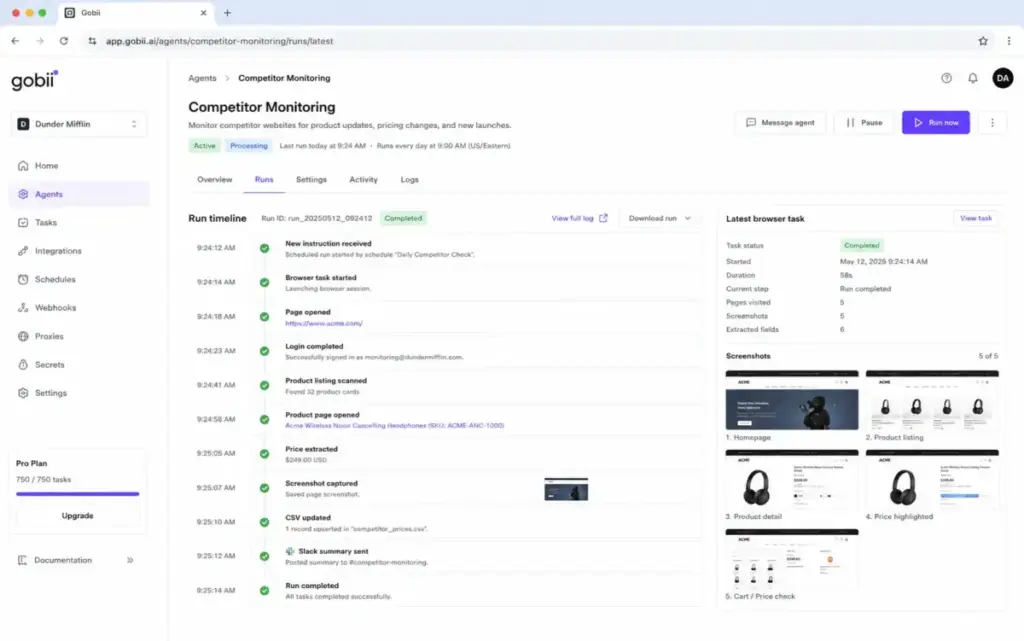Click Run now button

click(x=936, y=123)
